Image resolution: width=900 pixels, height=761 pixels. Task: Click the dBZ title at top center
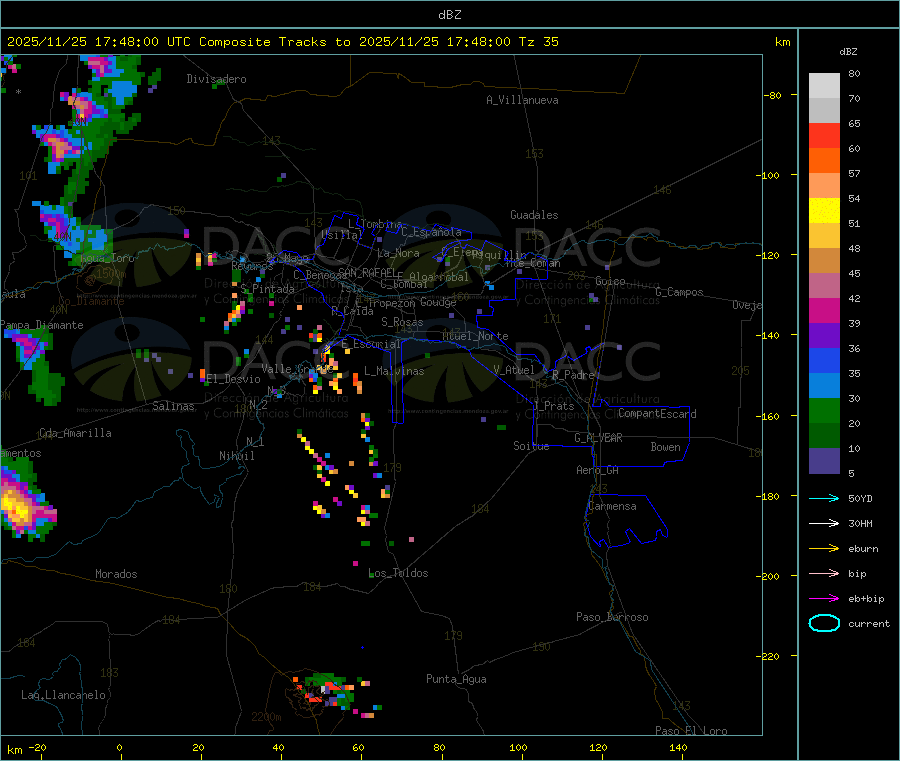tap(449, 15)
